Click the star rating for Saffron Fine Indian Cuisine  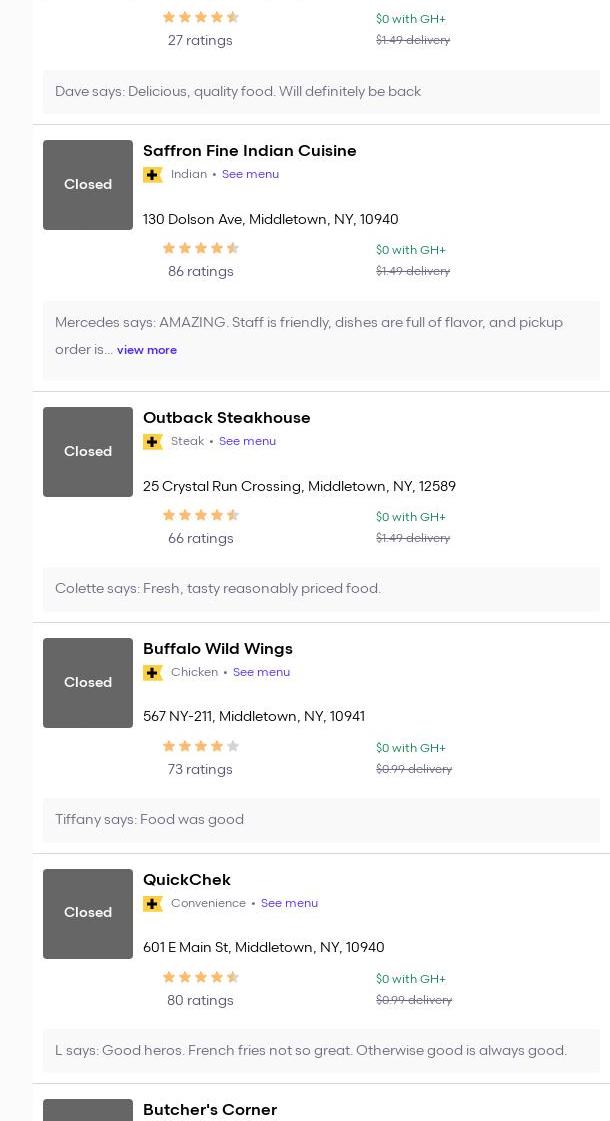pos(201,249)
